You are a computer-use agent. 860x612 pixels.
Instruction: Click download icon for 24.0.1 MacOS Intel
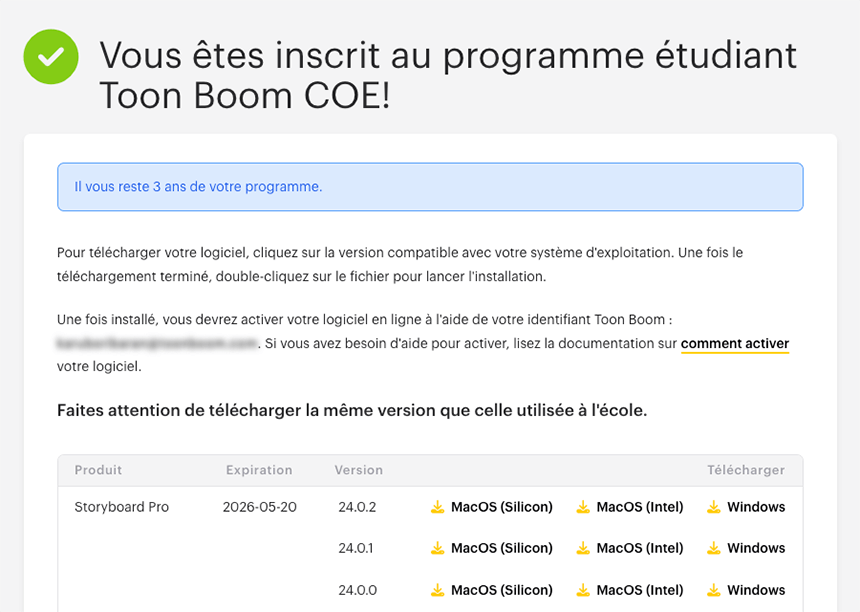coord(583,548)
